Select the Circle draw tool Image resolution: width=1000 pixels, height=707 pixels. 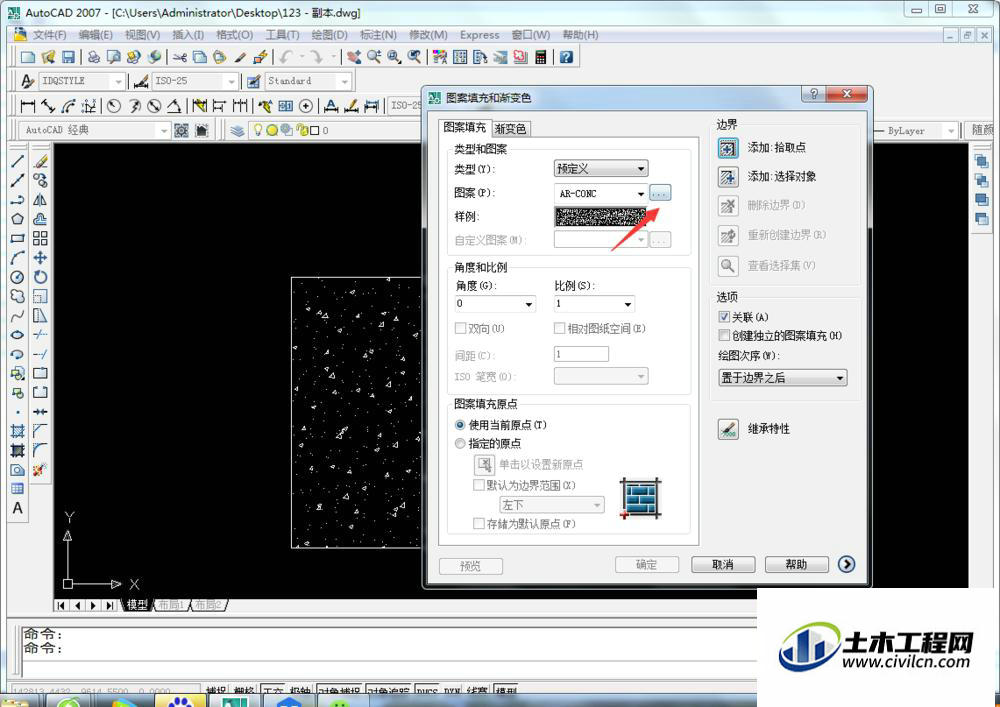coord(17,277)
